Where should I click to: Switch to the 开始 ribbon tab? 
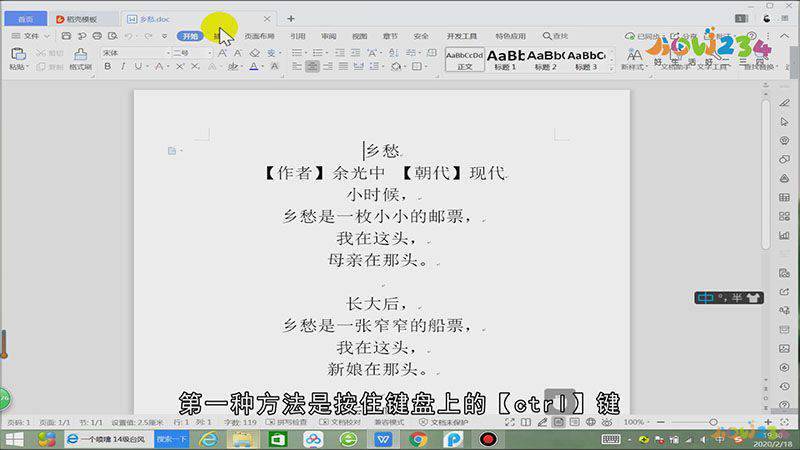(190, 36)
